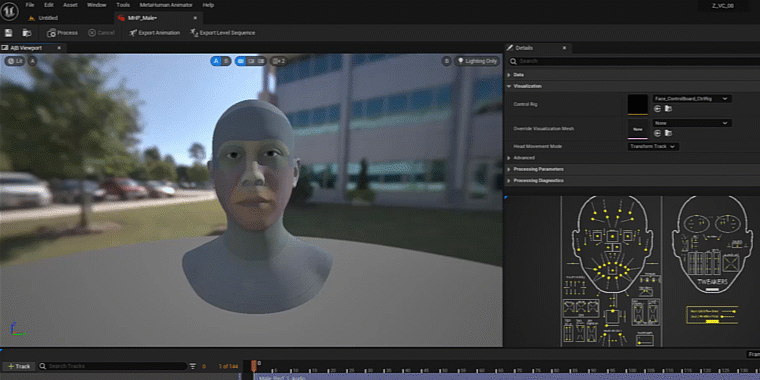Viewport: 760px width, 380px height.
Task: Click the Search Tracks field
Action: click(x=112, y=366)
